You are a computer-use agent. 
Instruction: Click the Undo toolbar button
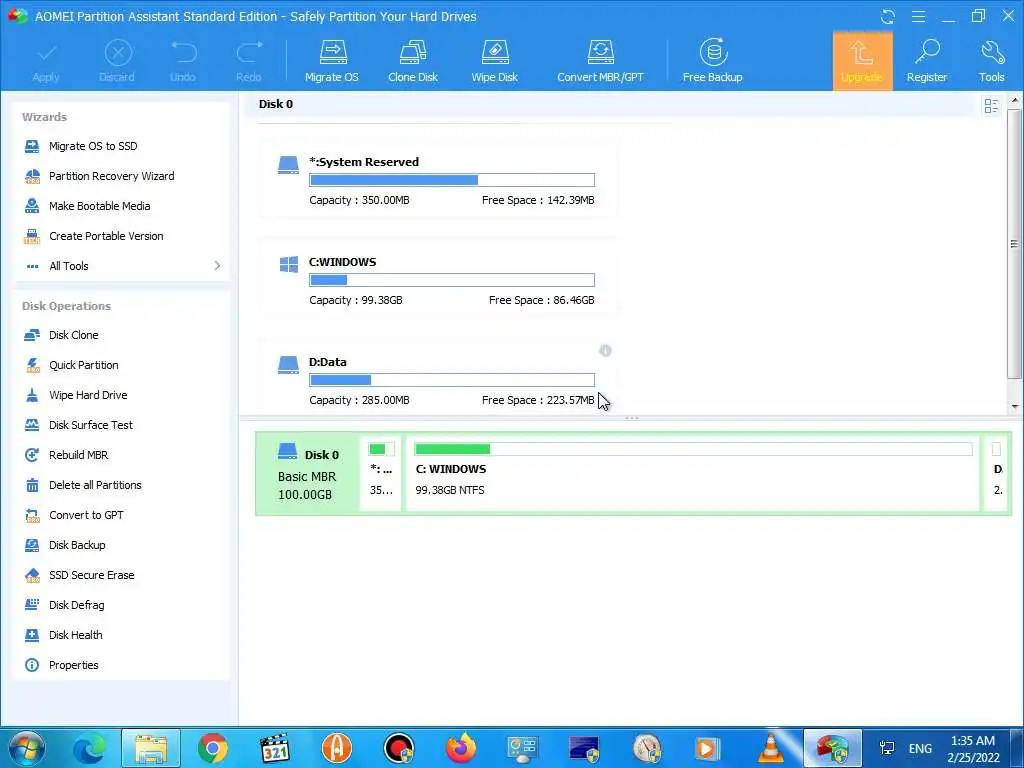click(x=183, y=61)
